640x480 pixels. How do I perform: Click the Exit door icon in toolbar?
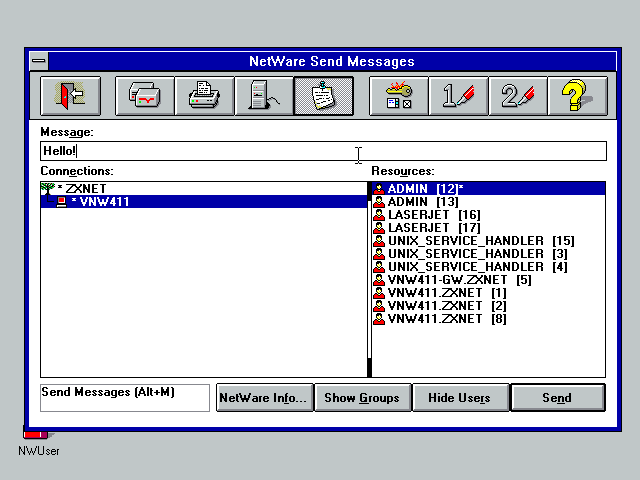coord(70,96)
